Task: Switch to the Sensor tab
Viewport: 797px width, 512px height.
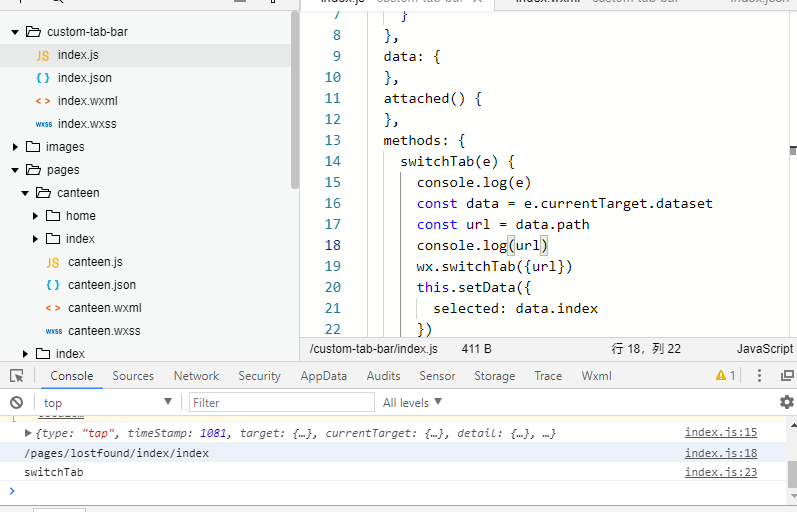Action: (437, 376)
